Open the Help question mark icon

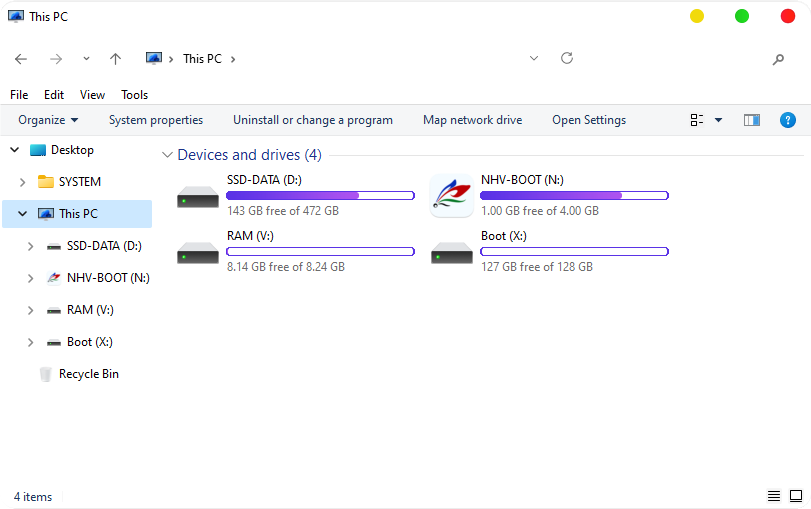pyautogui.click(x=787, y=120)
